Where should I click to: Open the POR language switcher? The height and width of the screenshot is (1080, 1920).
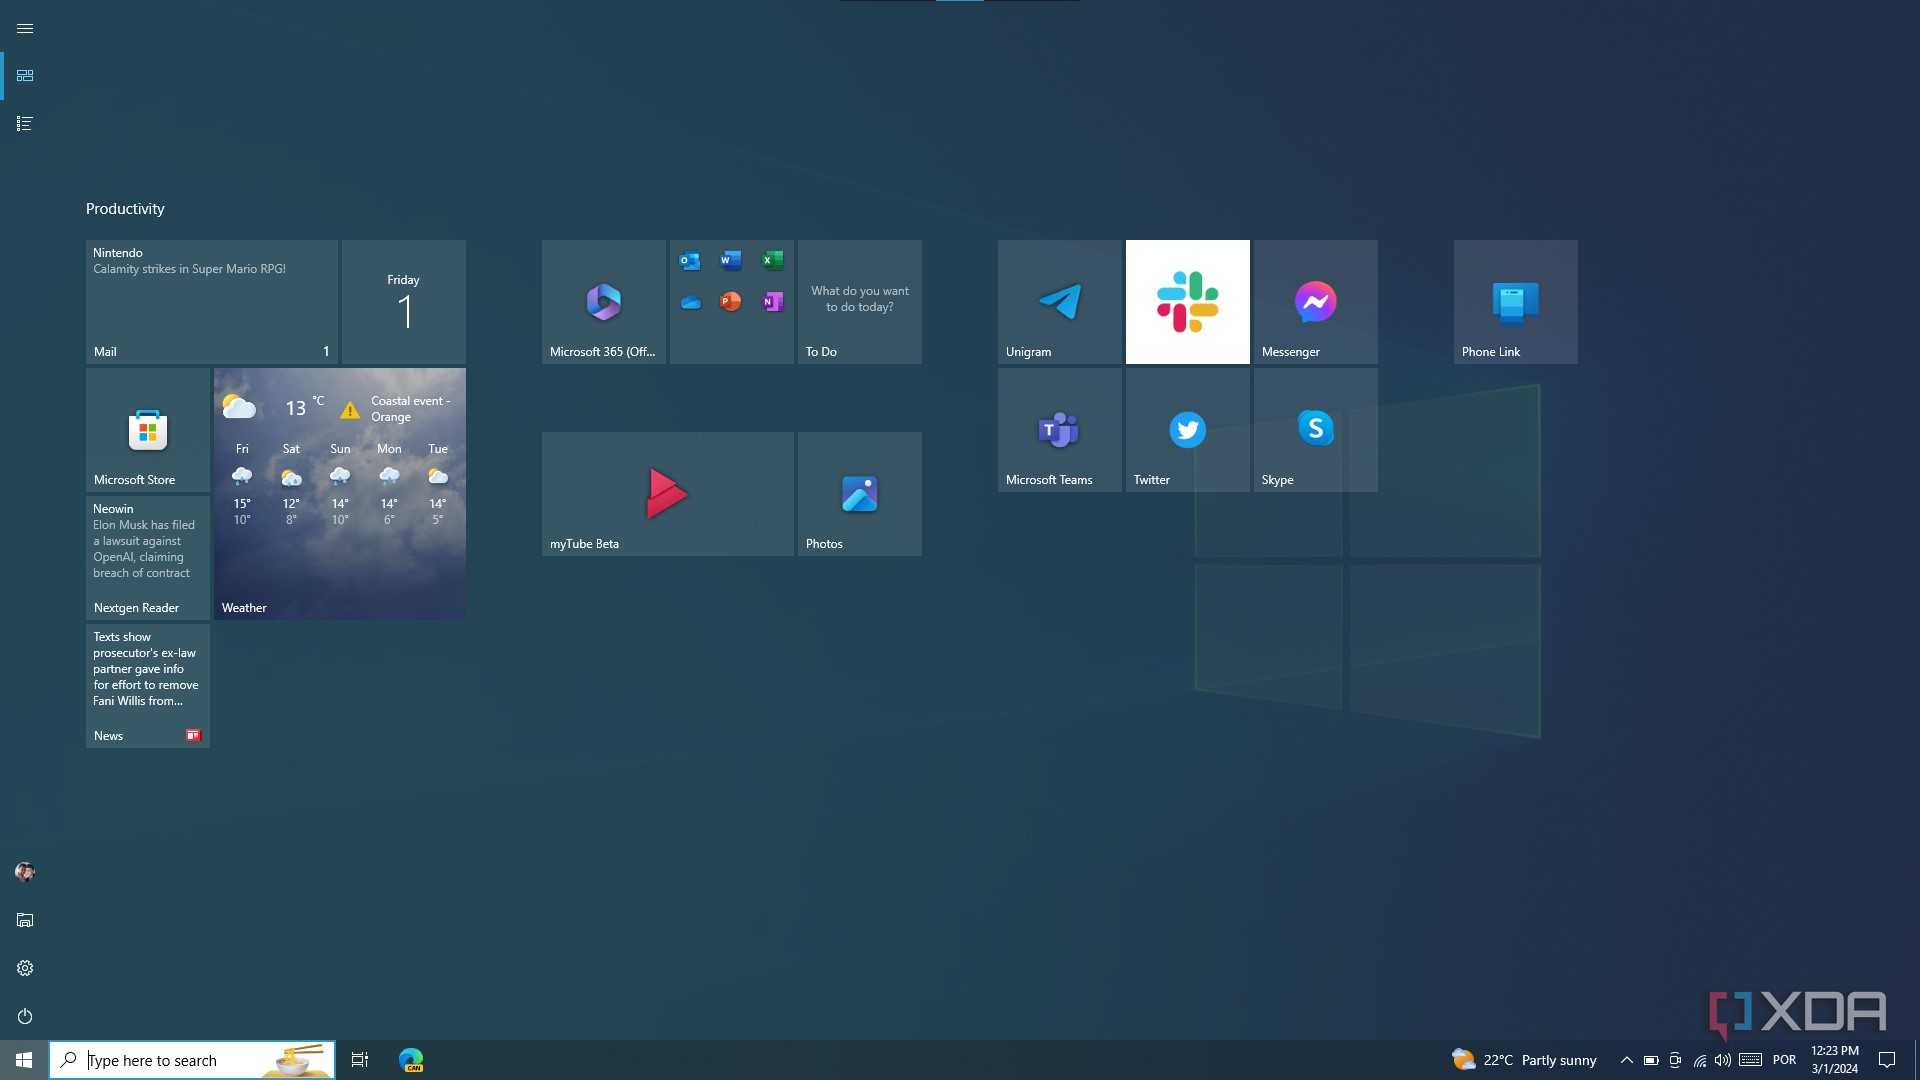(x=1784, y=1060)
